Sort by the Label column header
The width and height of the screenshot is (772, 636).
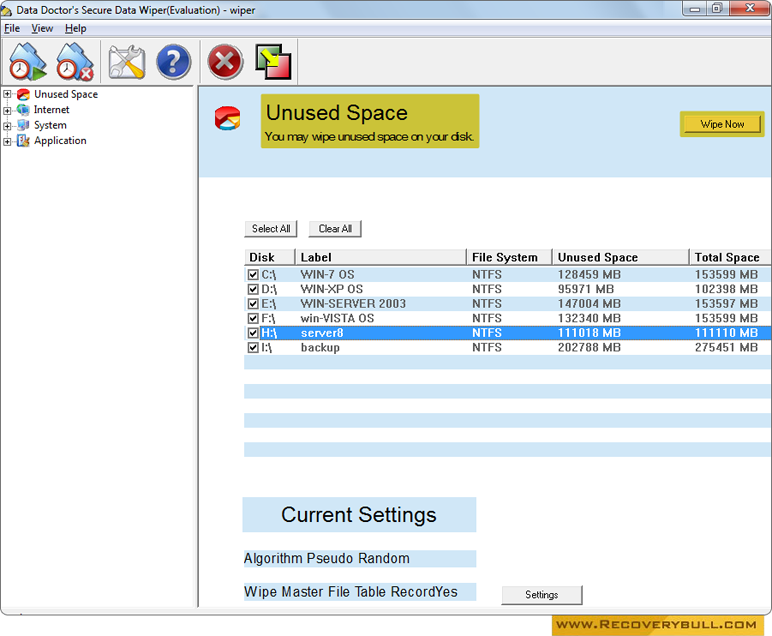click(x=381, y=257)
